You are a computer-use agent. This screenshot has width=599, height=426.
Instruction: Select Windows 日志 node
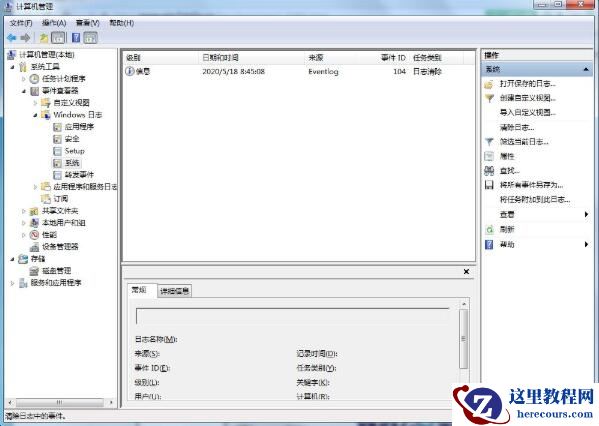[x=77, y=115]
